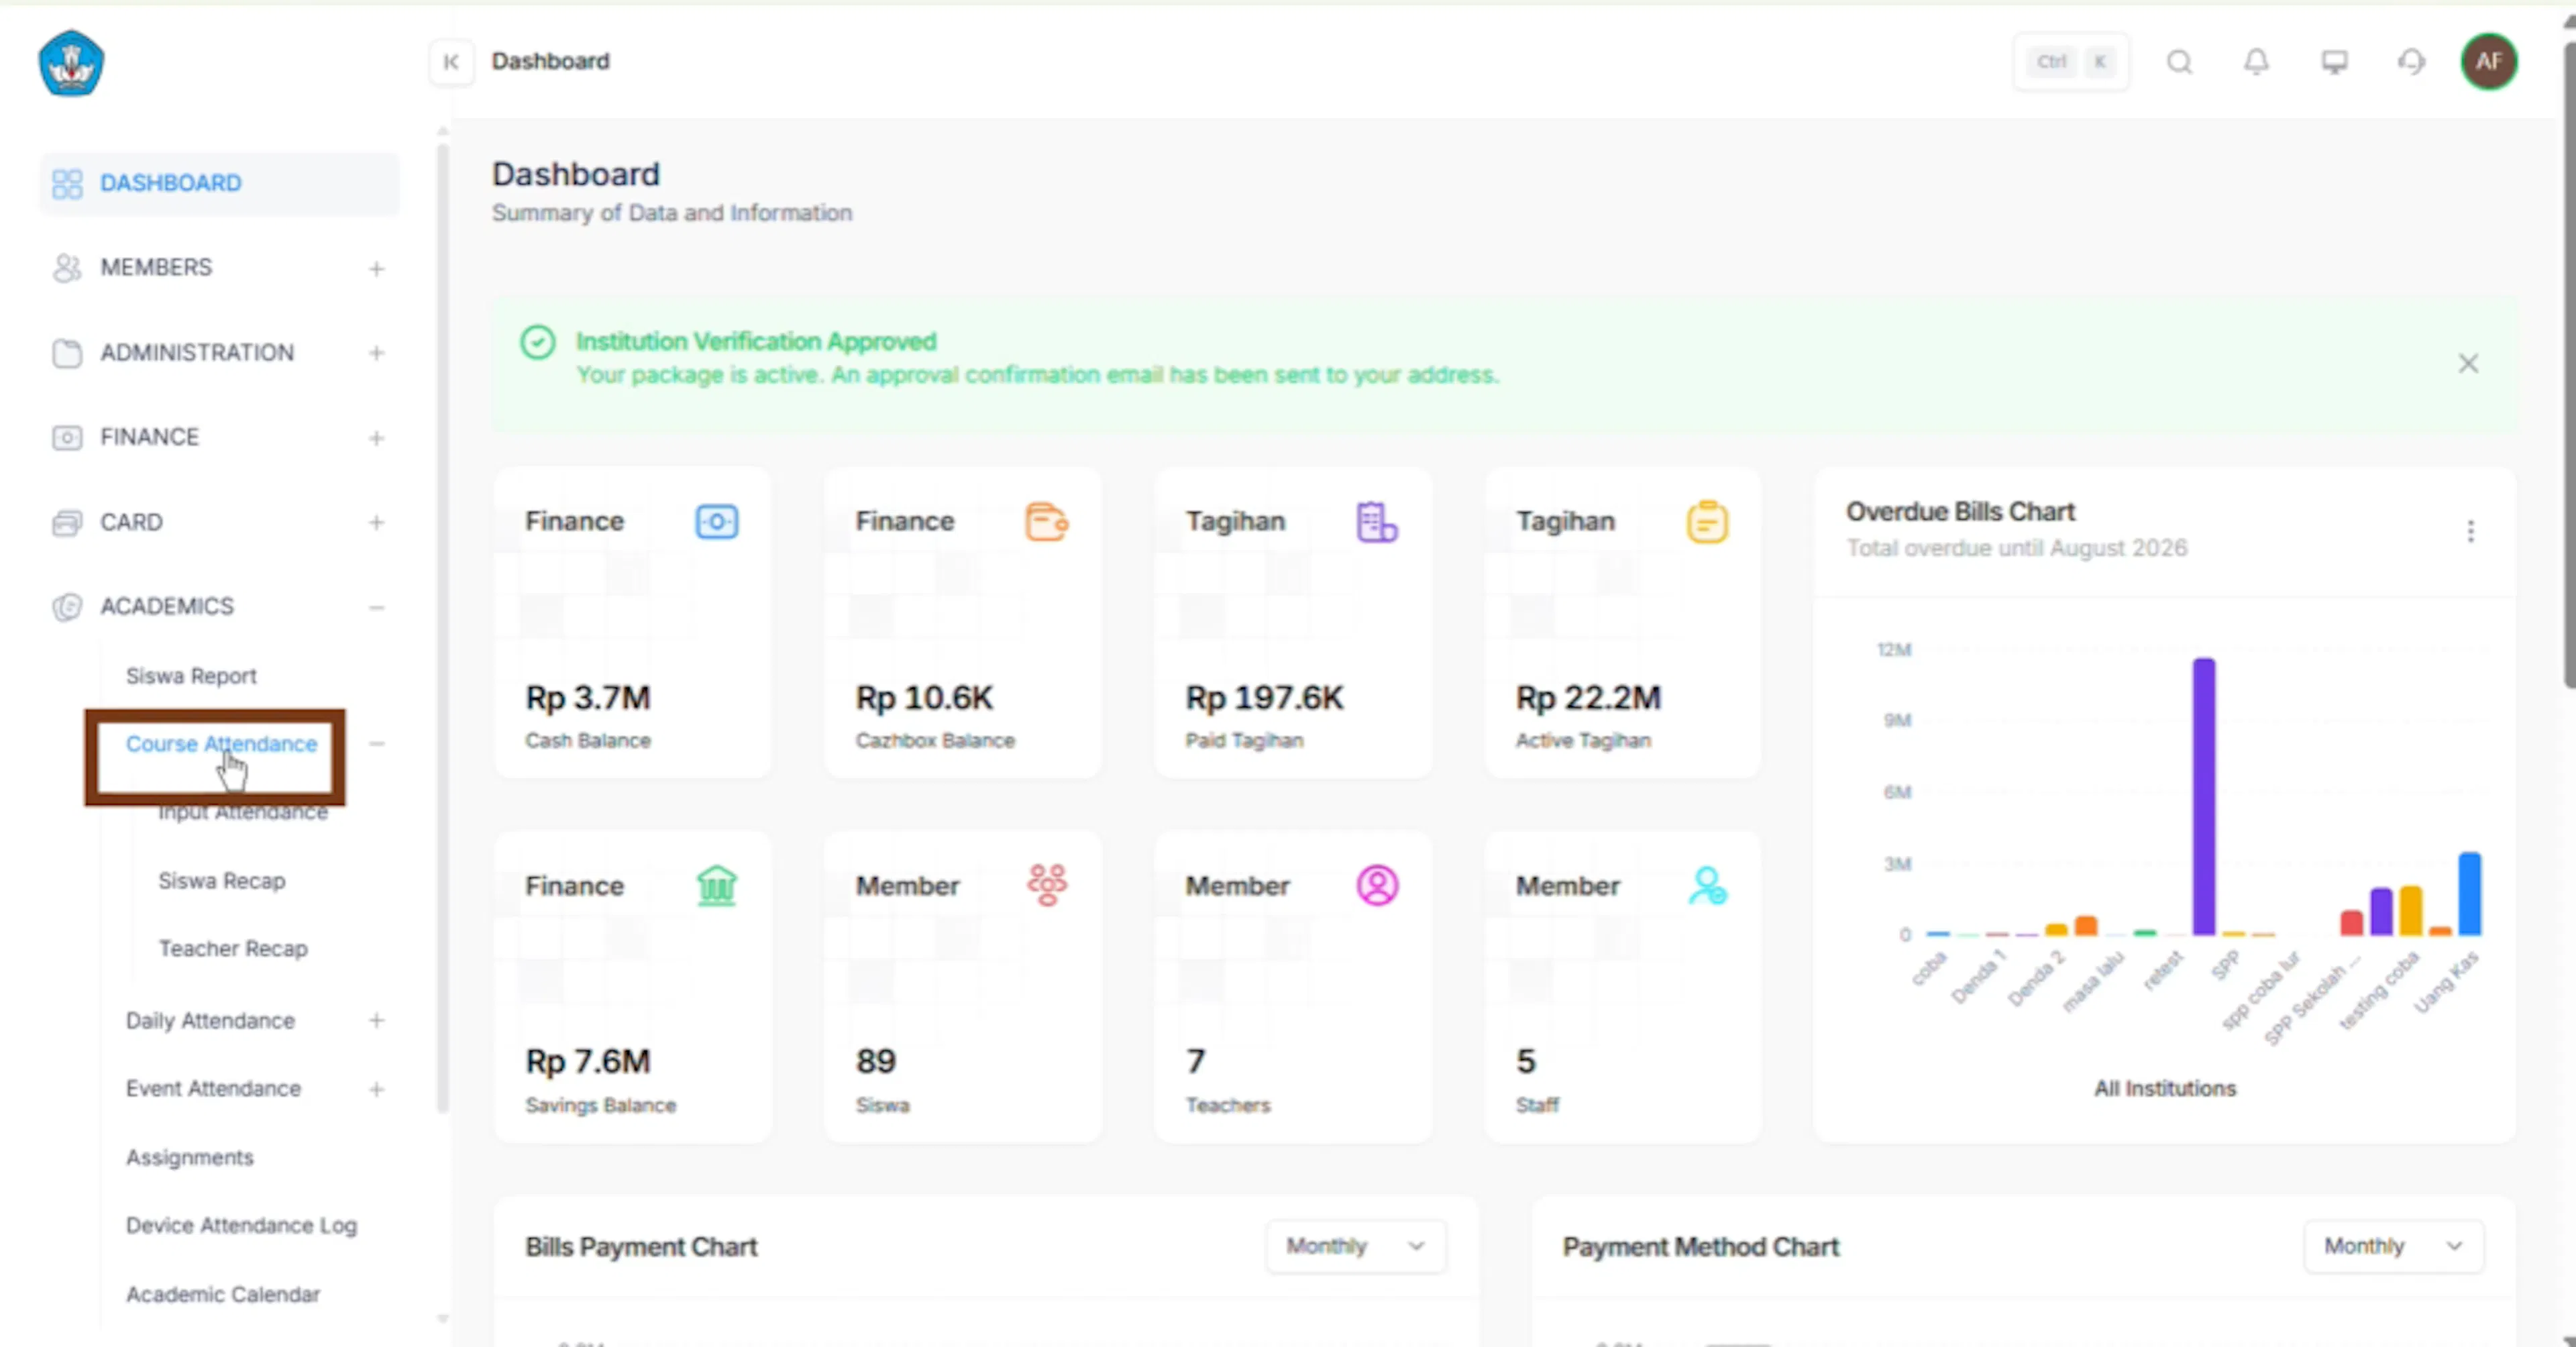Click the tall blue bar at the chart's right end
This screenshot has height=1347, width=2576.
pyautogui.click(x=2469, y=894)
